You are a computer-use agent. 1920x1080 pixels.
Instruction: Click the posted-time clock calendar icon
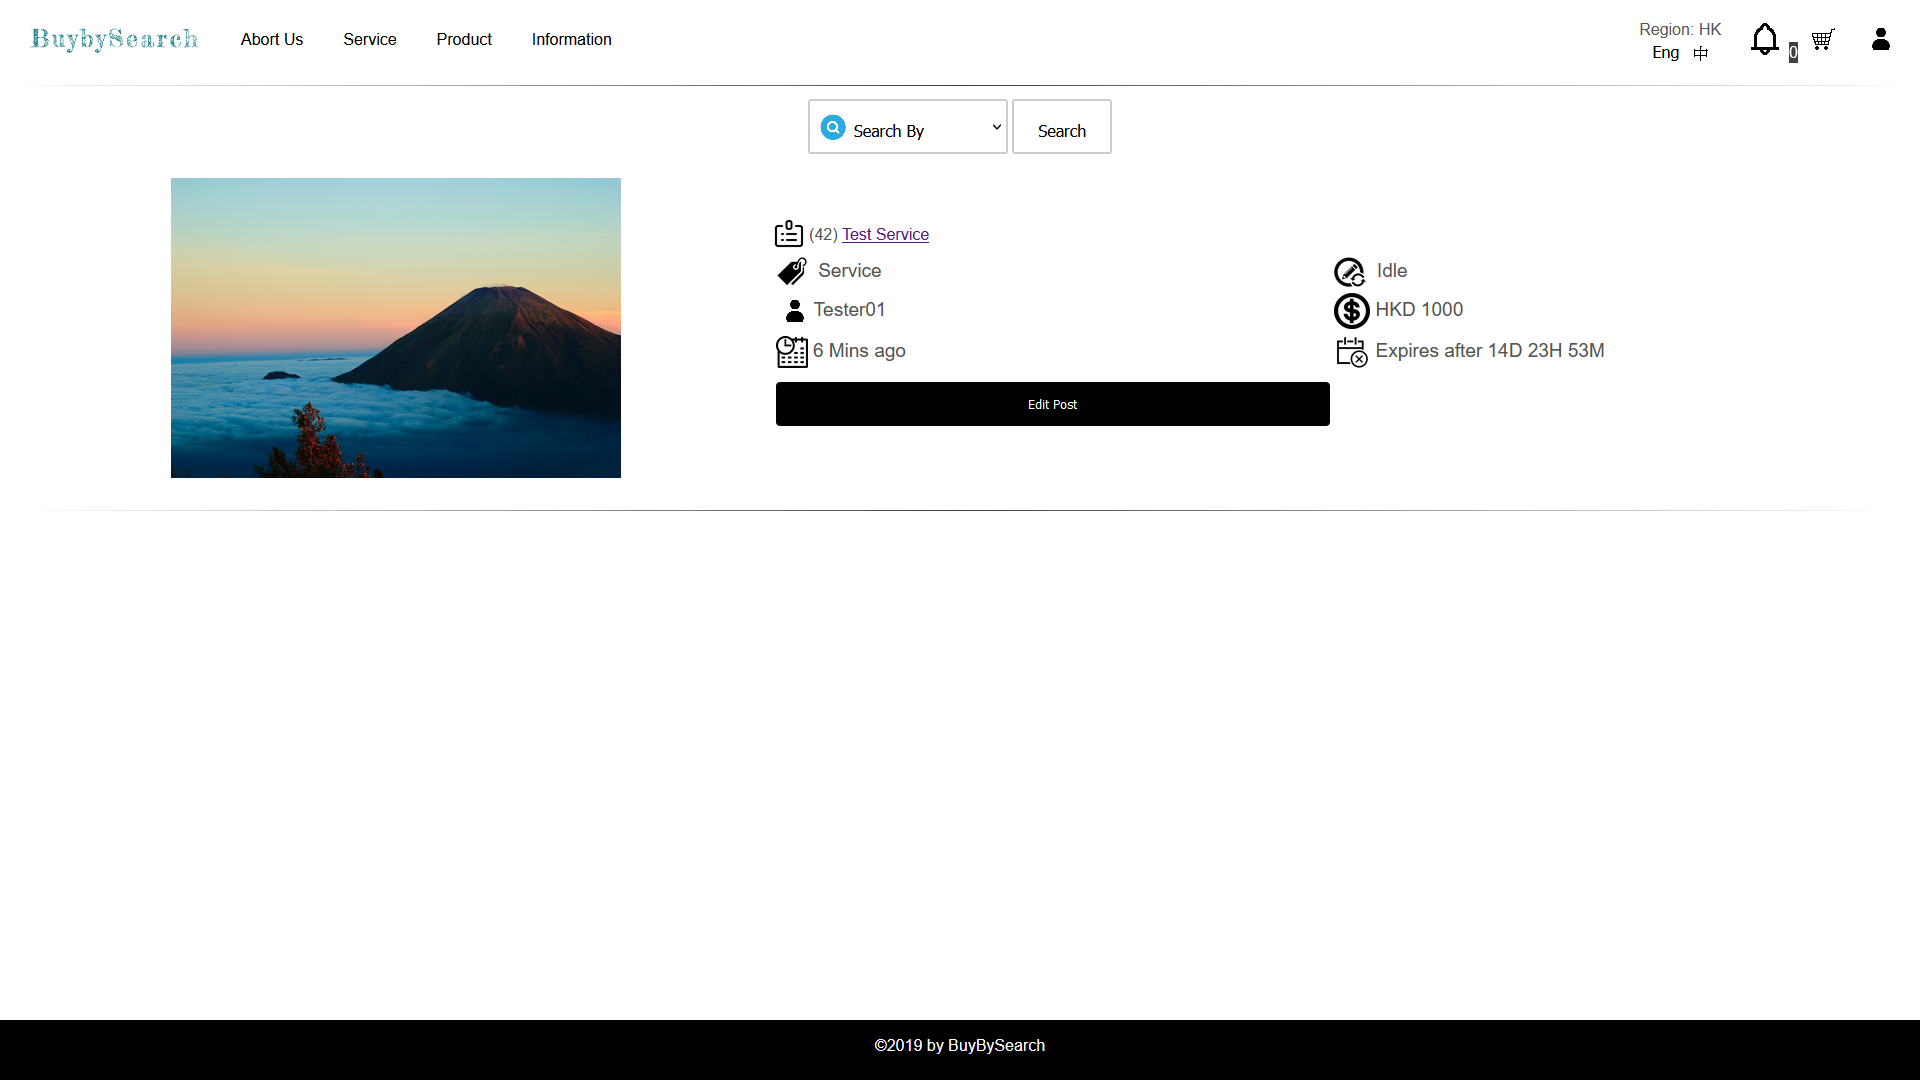791,352
